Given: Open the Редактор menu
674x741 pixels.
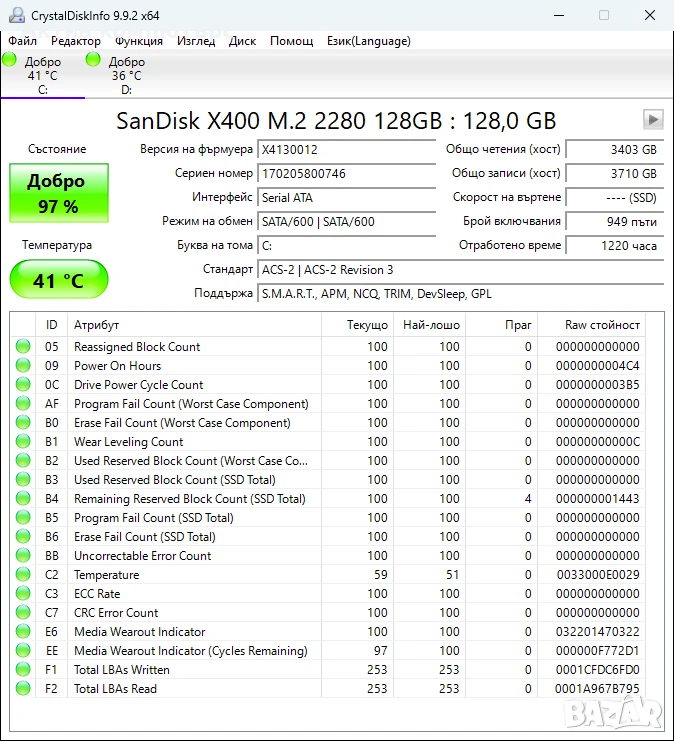Looking at the screenshot, I should tap(76, 41).
